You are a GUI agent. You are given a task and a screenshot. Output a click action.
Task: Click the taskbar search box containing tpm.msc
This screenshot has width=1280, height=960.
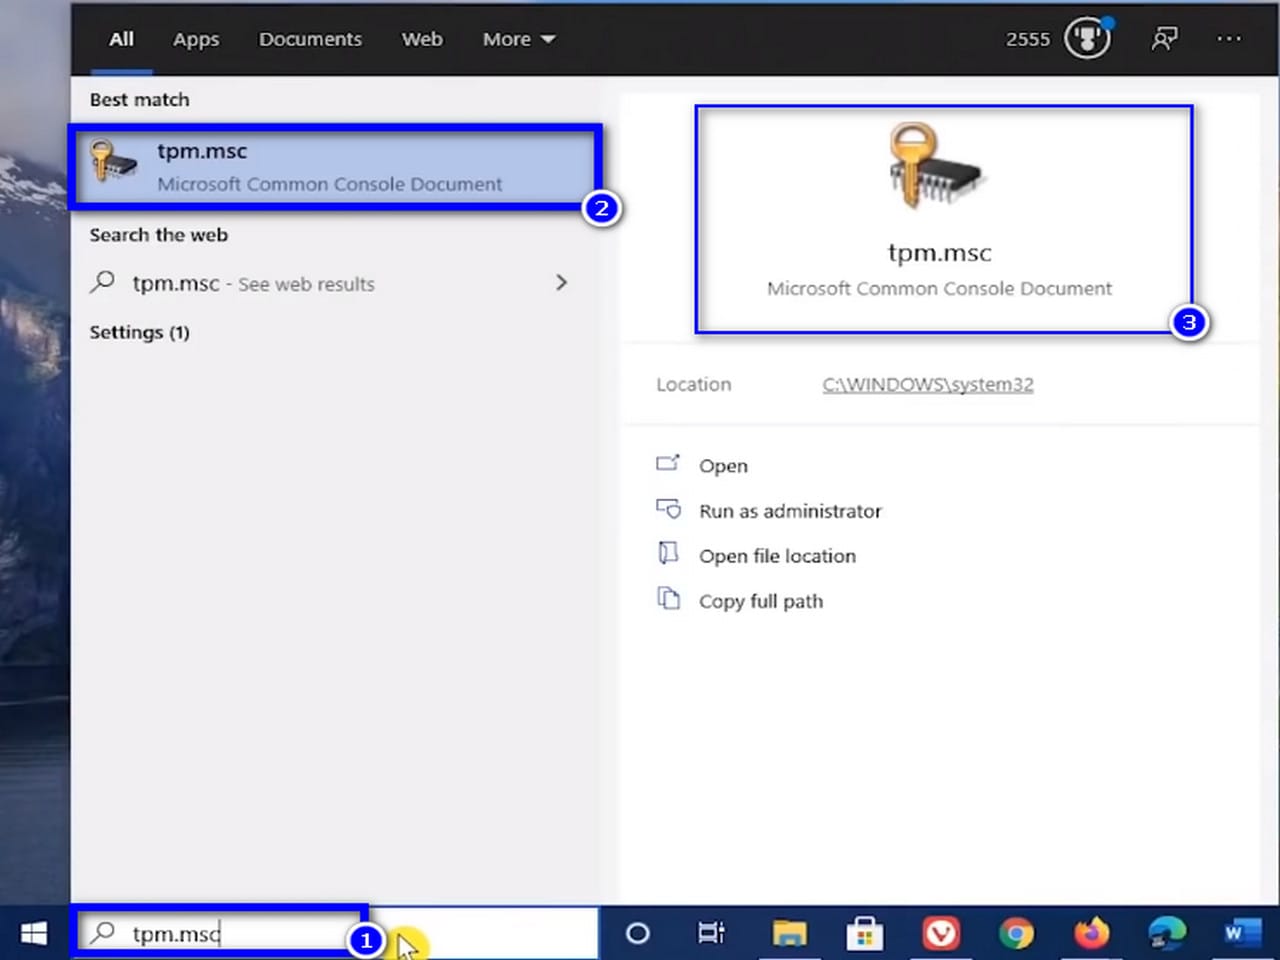pos(338,933)
